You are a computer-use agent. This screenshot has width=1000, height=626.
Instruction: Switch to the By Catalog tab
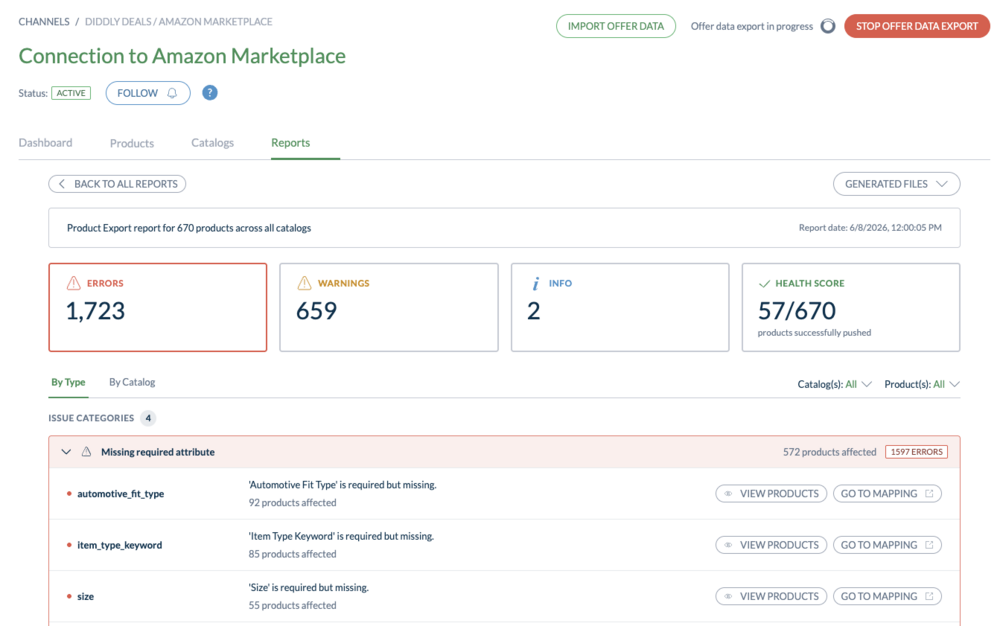[x=132, y=382]
